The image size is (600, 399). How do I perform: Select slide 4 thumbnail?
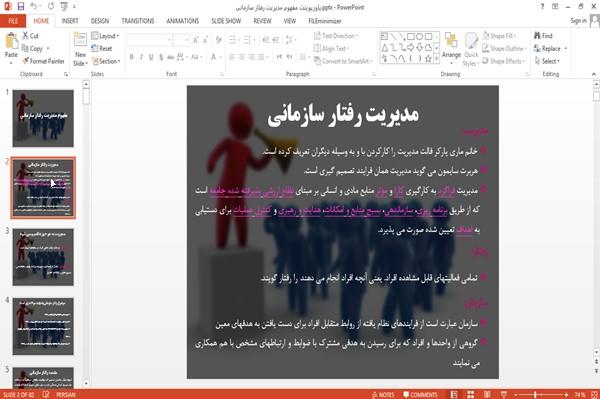43,326
